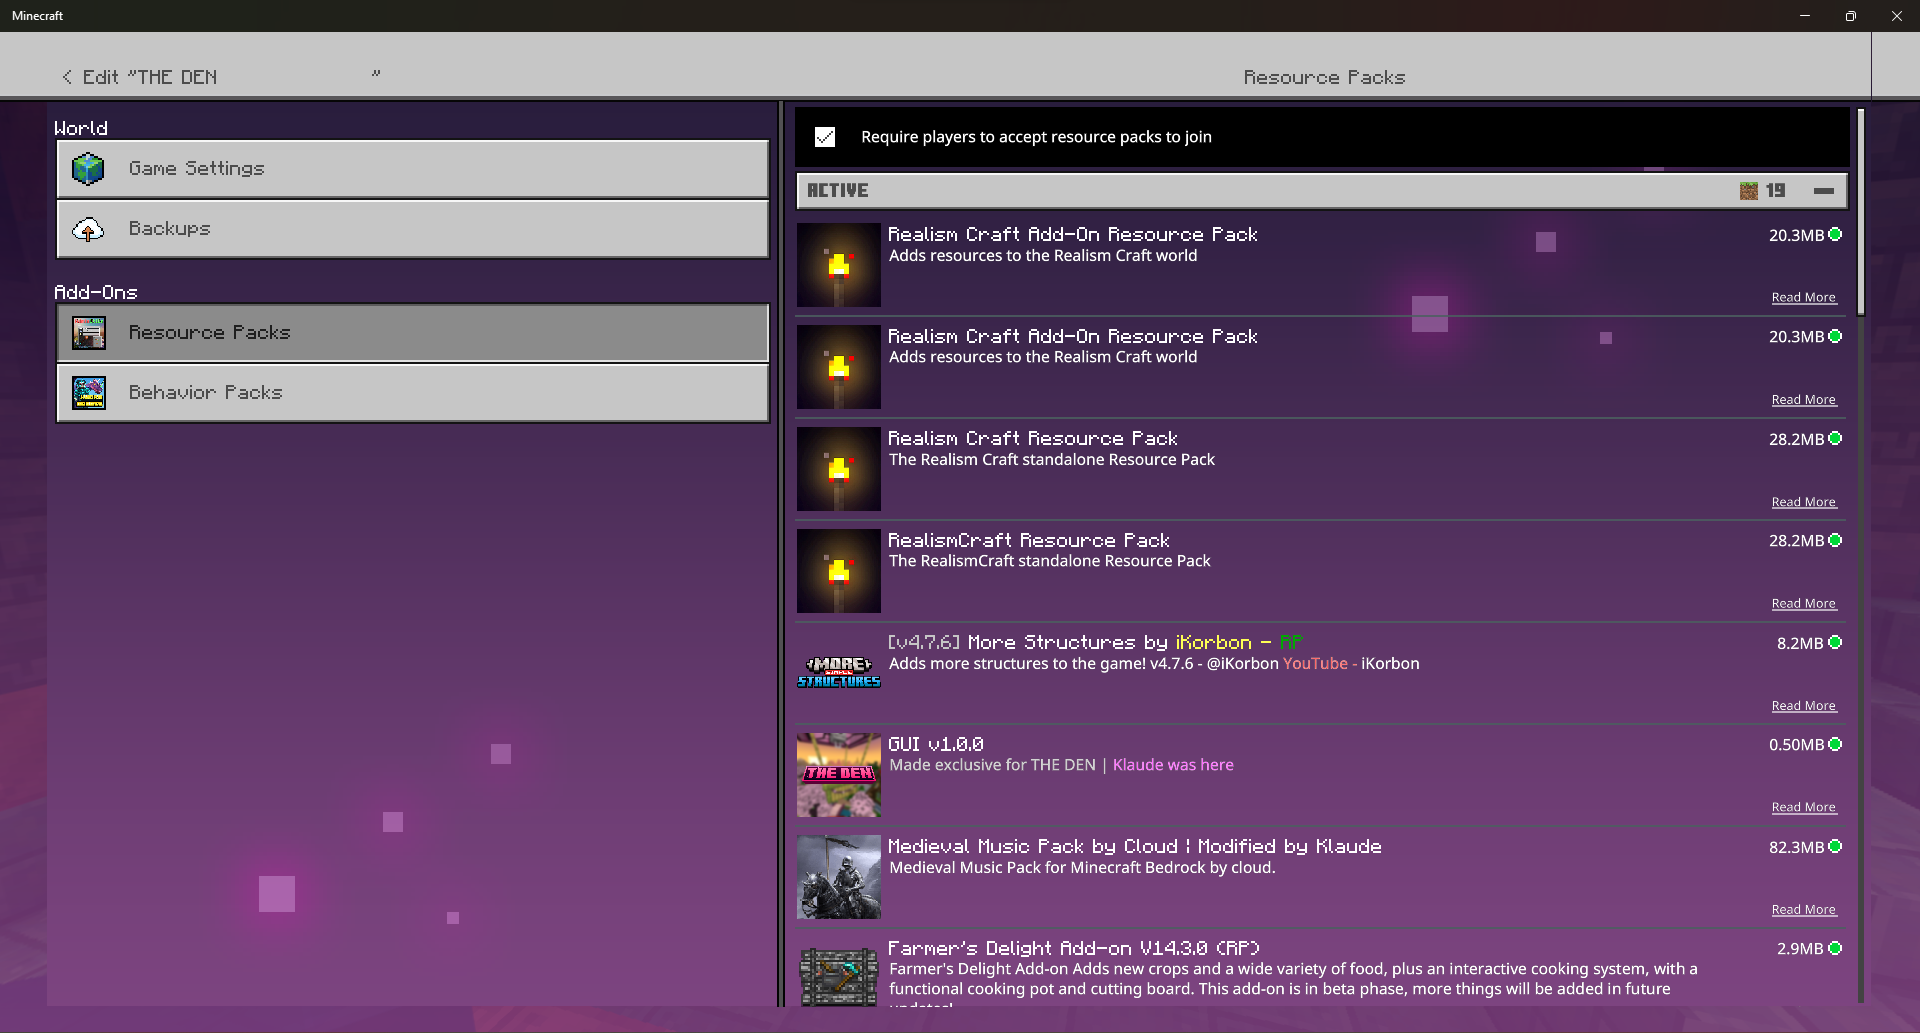Switch to the Behavior Packs section

tap(412, 393)
